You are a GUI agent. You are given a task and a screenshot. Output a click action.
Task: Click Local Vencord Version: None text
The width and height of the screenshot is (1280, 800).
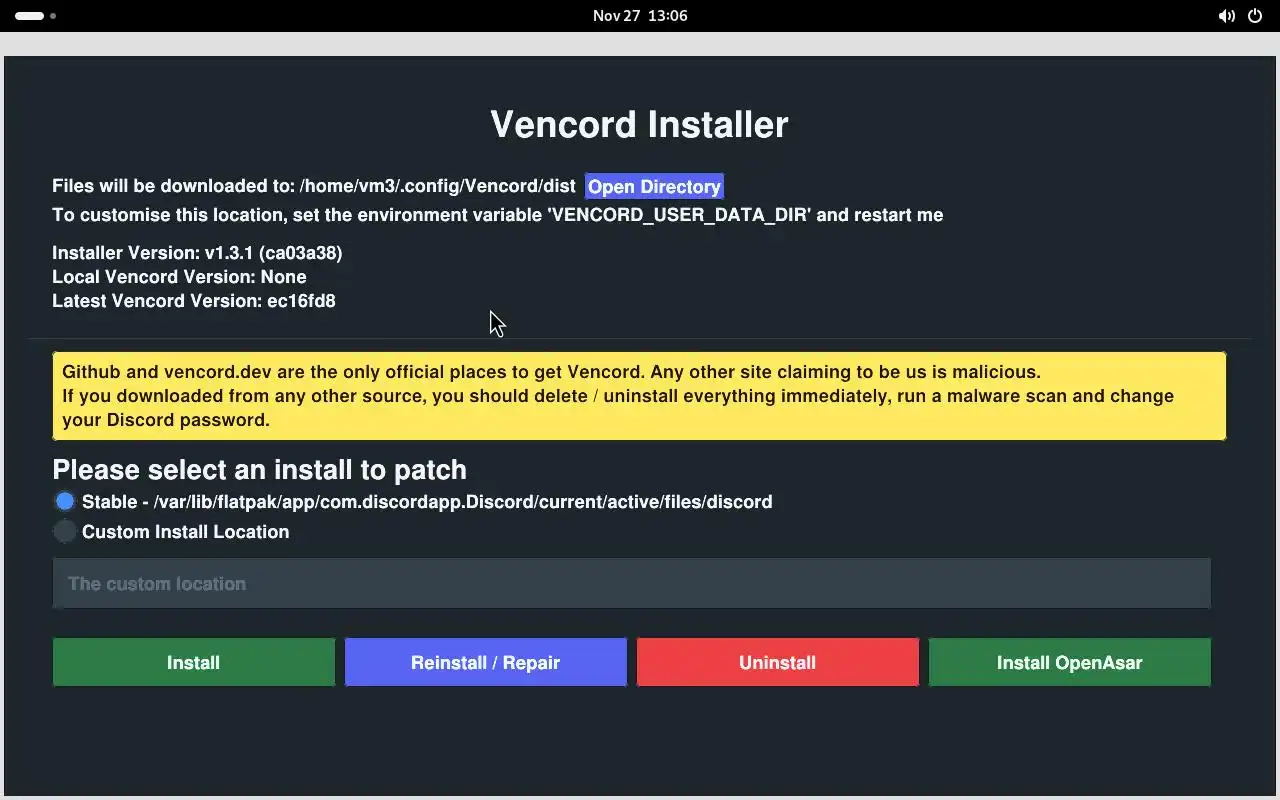(179, 277)
